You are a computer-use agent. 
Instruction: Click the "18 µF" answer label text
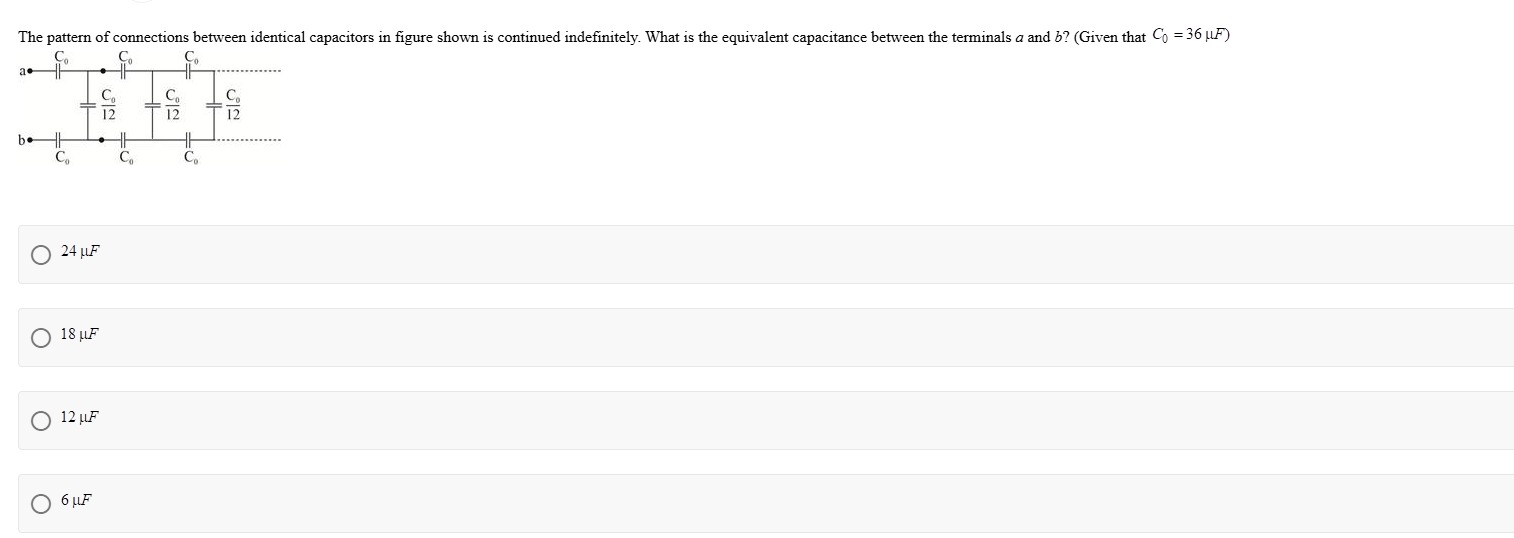coord(80,334)
